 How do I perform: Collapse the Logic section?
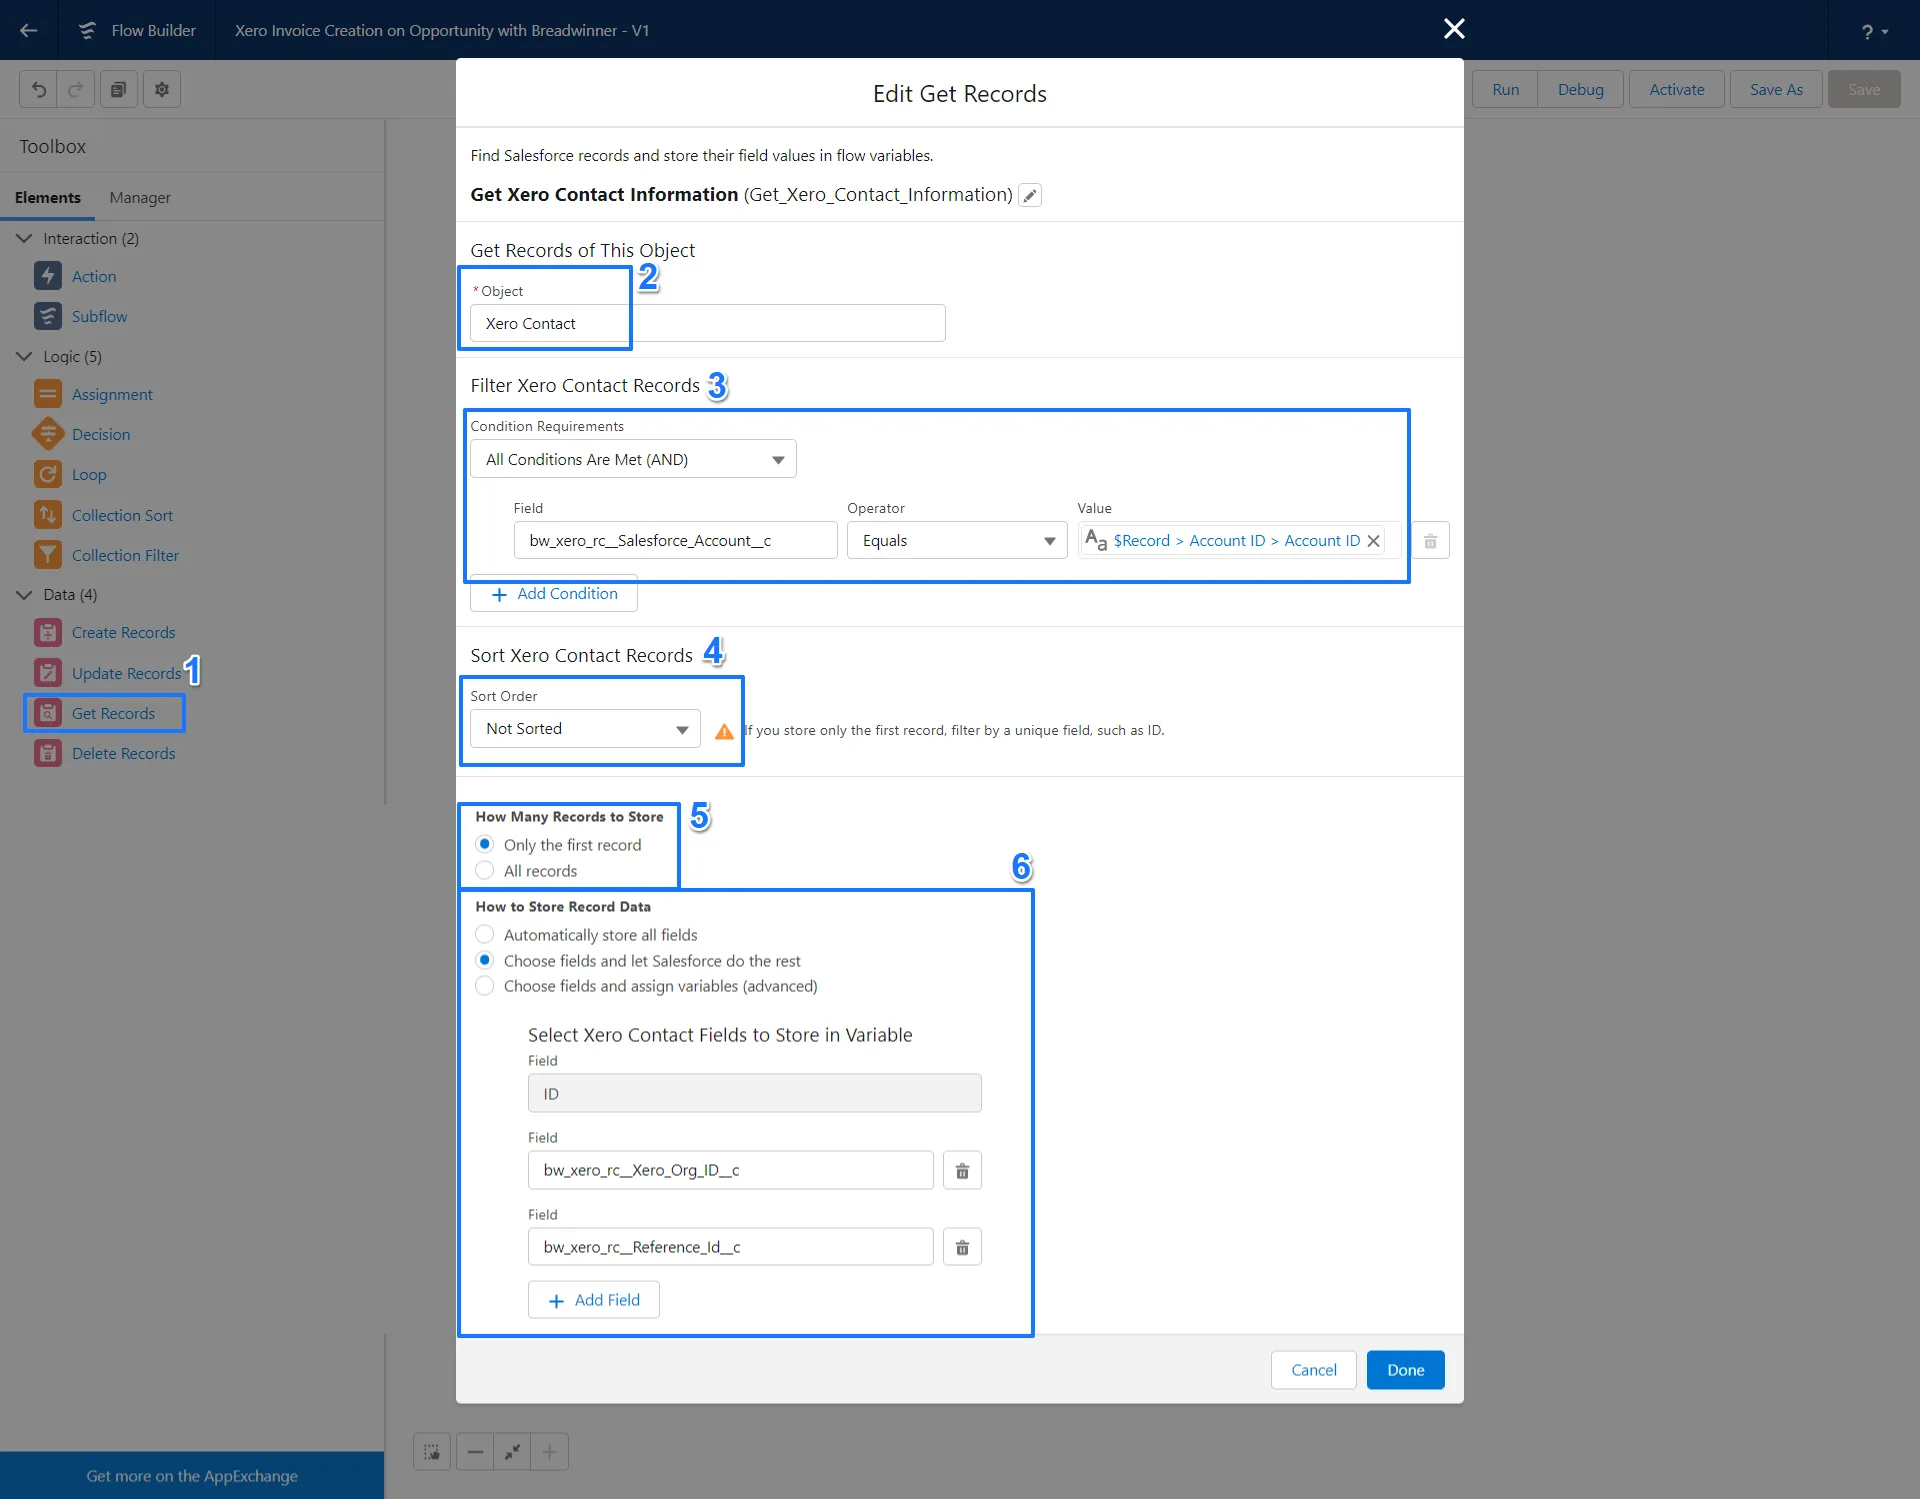(24, 356)
